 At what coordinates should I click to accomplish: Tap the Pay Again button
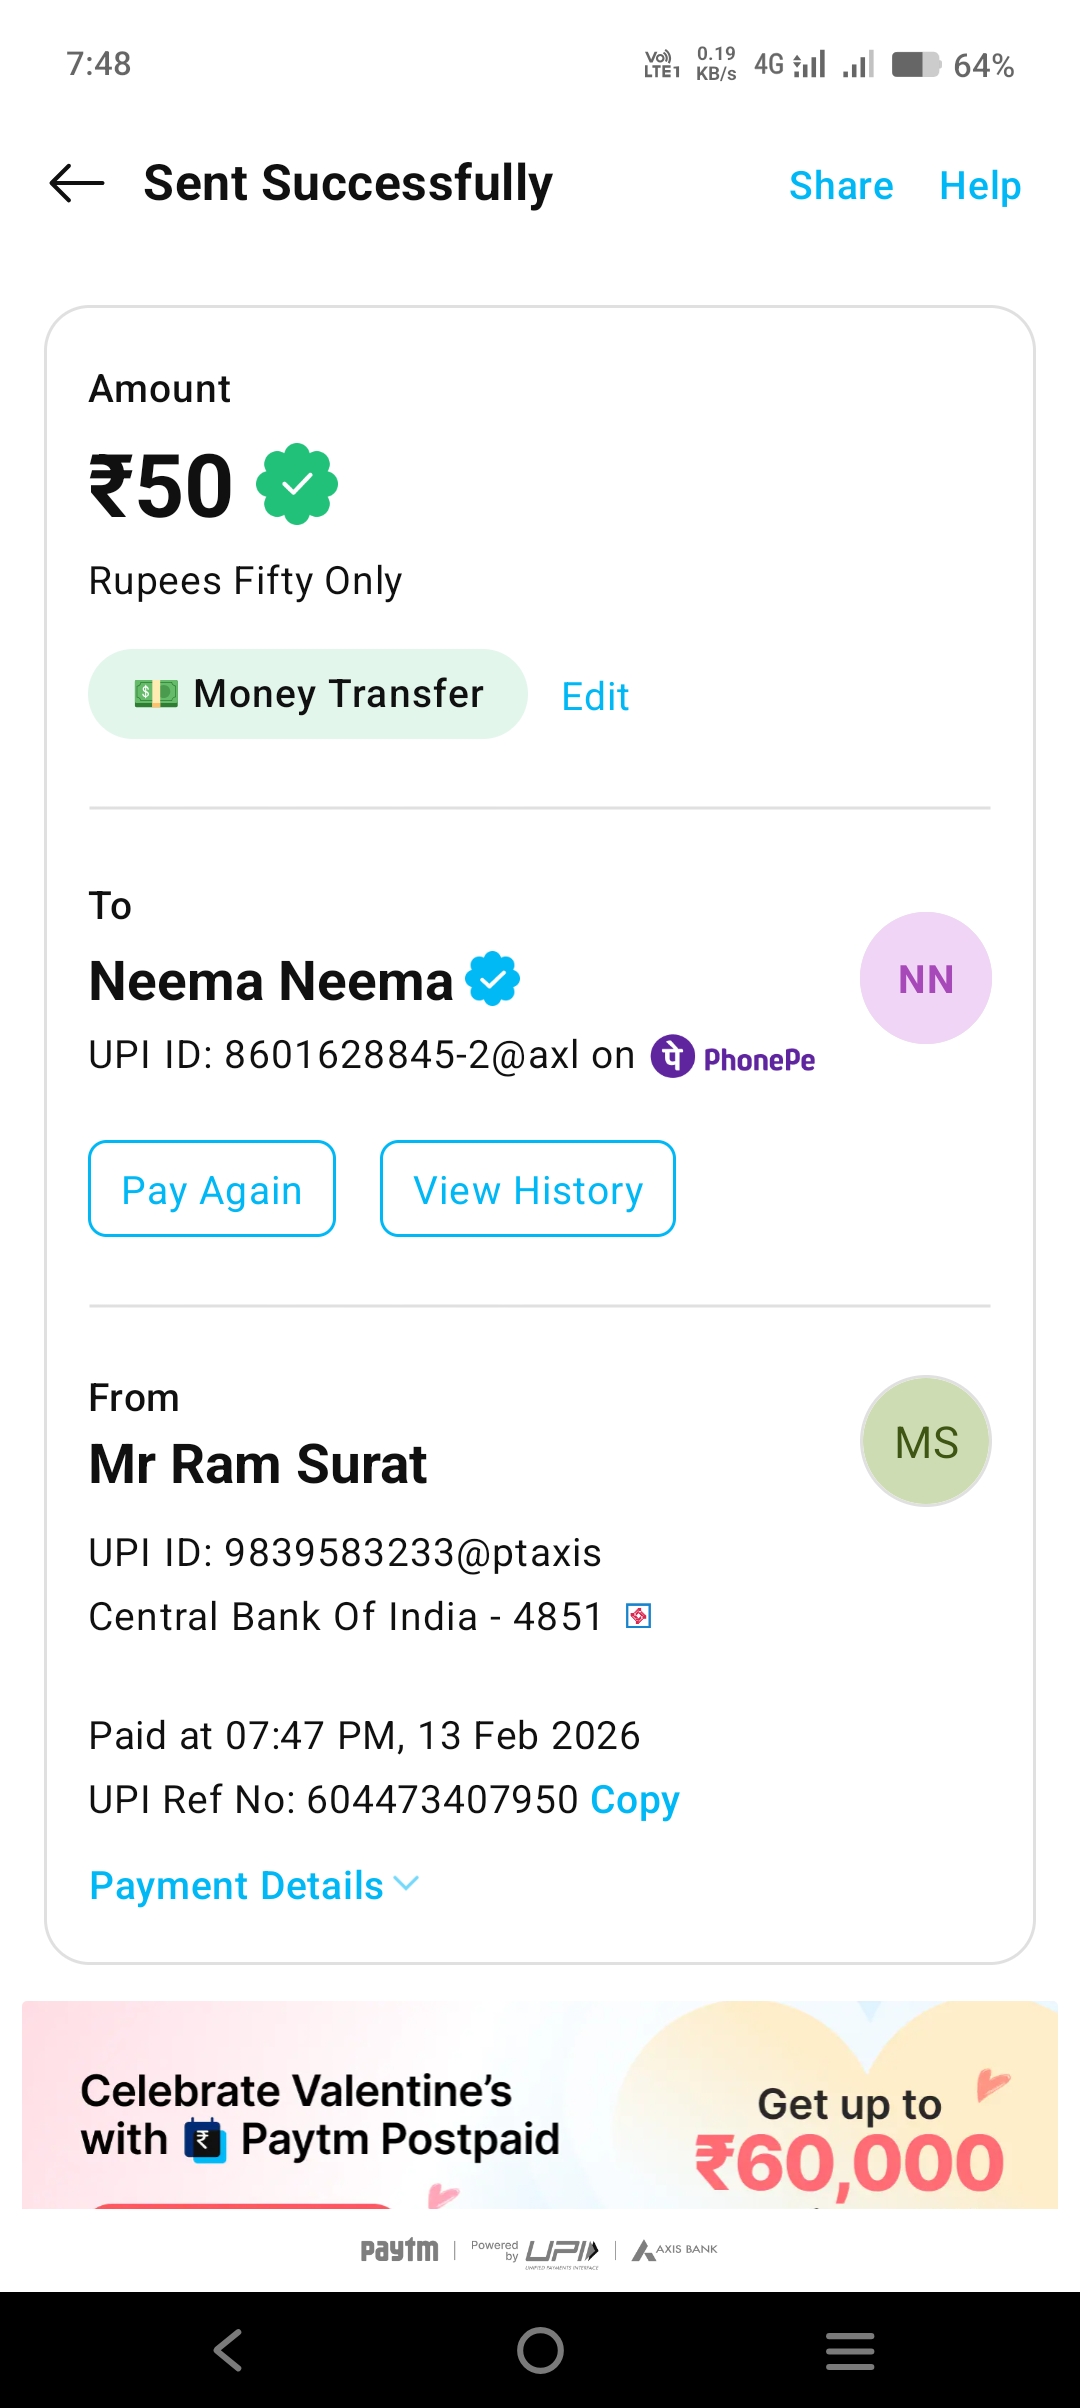pos(212,1189)
